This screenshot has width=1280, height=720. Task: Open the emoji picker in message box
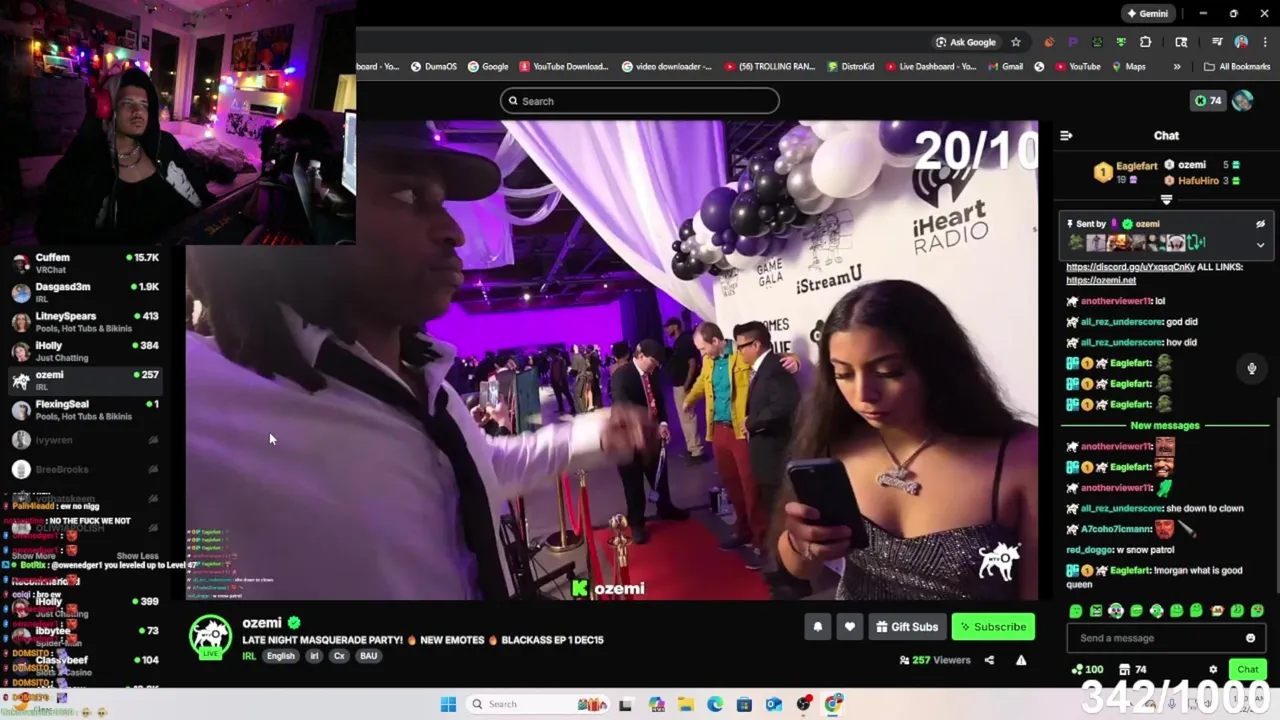1250,638
